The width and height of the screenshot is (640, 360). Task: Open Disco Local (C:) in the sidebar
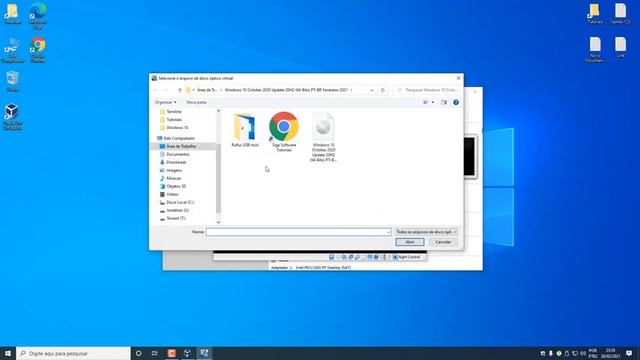coord(180,202)
